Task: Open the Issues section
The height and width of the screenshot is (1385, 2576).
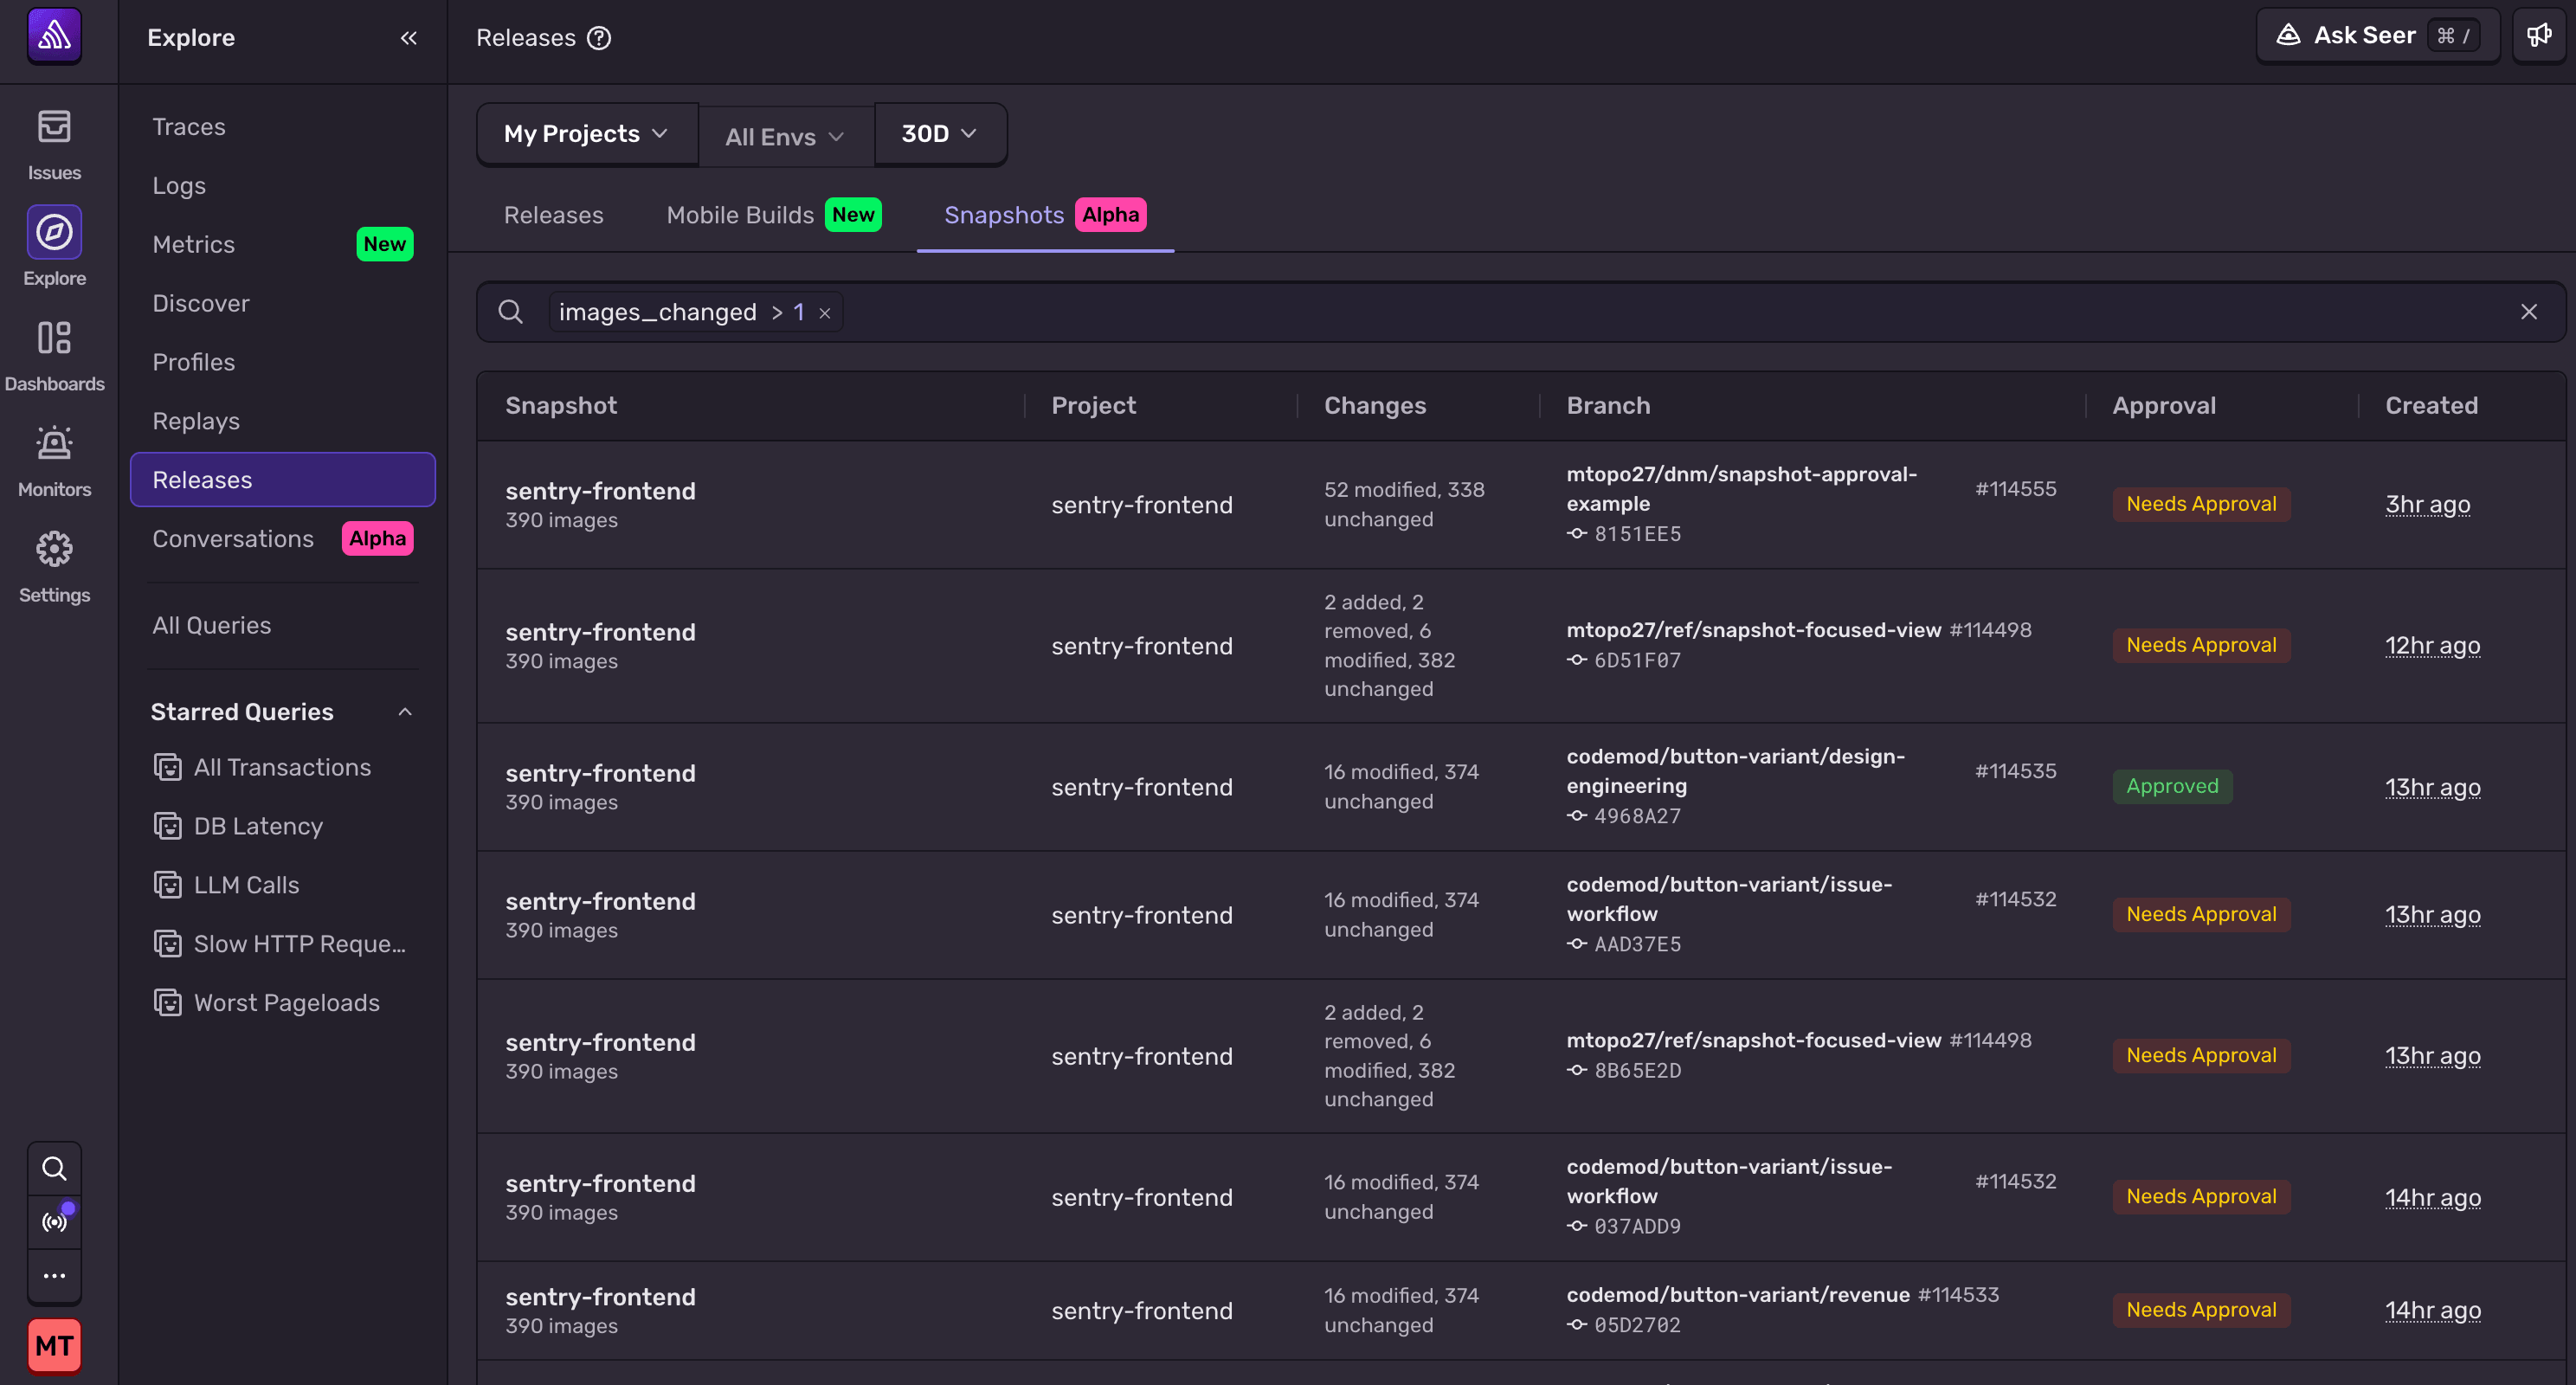Action: [54, 145]
